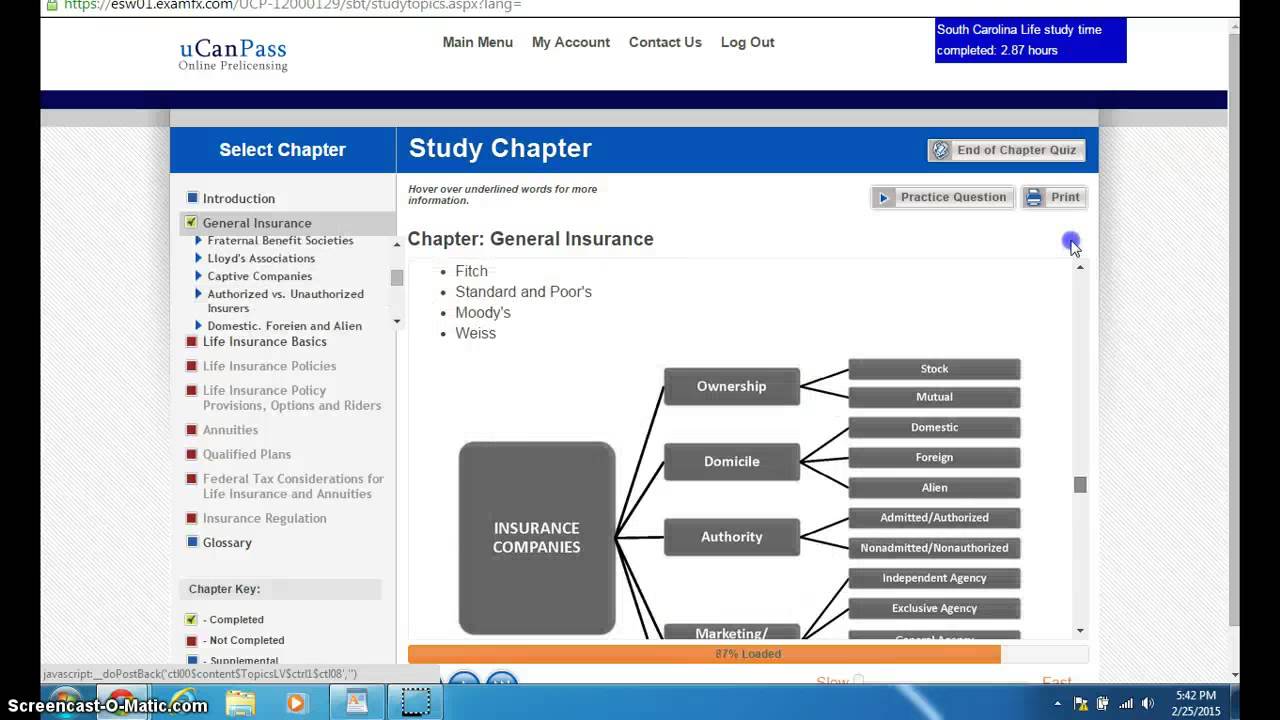Open the Annuities chapter
The width and height of the screenshot is (1280, 720).
click(230, 430)
